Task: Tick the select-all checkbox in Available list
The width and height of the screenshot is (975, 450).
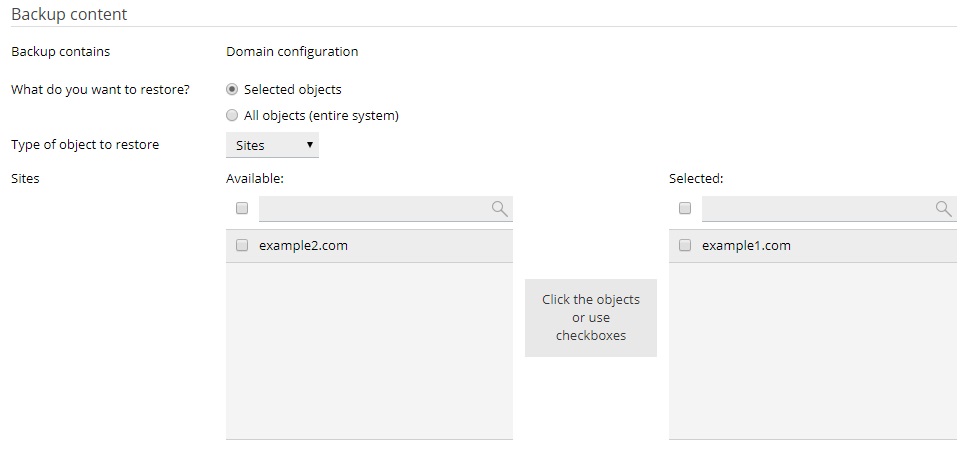Action: tap(241, 209)
